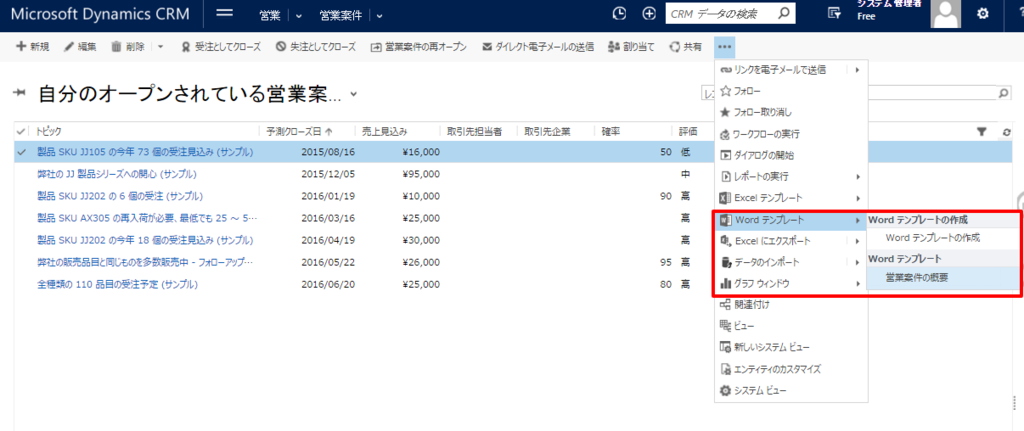Open 製品 SKU JJ202 の今年 18 個 link
The height and width of the screenshot is (431, 1024).
tap(145, 240)
